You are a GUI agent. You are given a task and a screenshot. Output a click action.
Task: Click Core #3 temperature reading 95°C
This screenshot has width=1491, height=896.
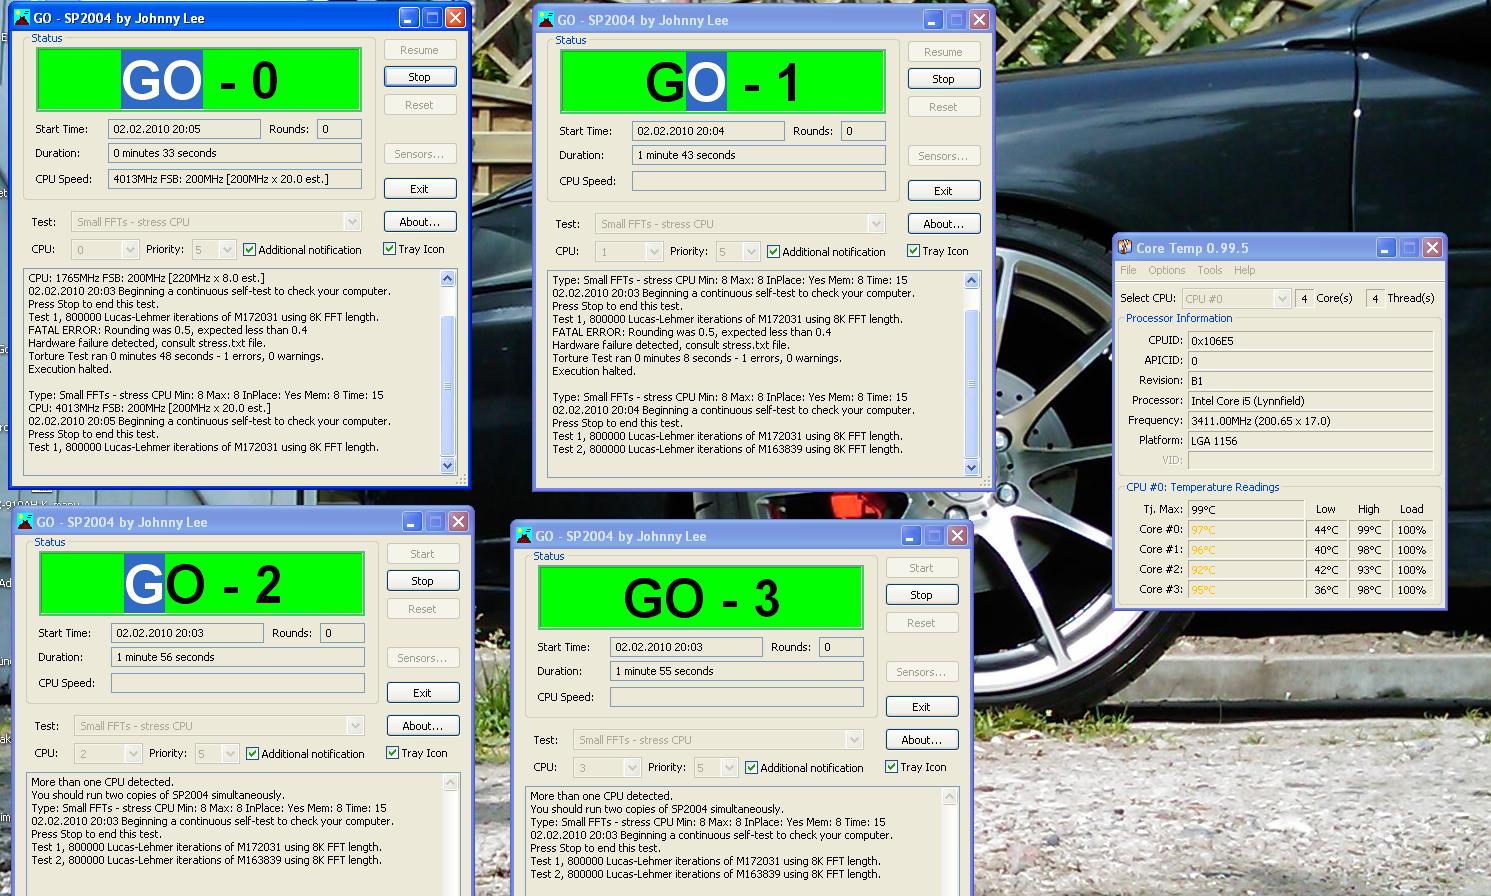pyautogui.click(x=1246, y=590)
